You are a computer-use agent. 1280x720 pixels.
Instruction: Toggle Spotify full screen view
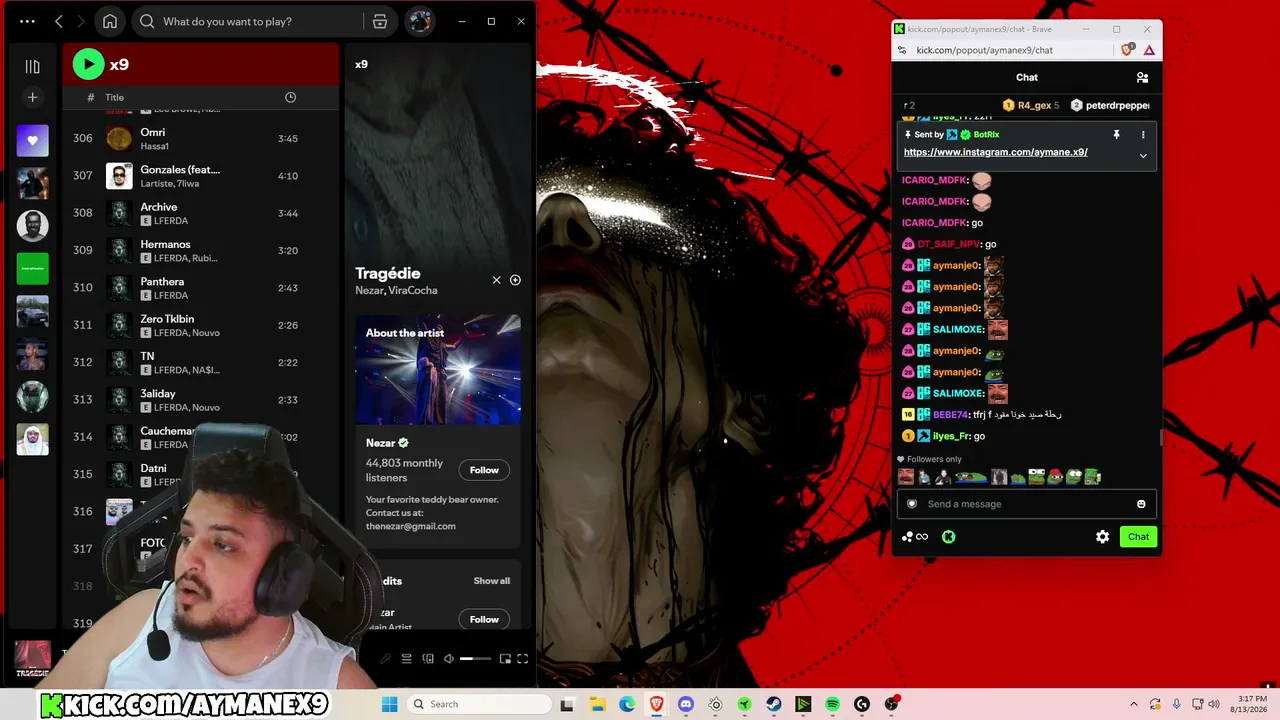[x=522, y=659]
